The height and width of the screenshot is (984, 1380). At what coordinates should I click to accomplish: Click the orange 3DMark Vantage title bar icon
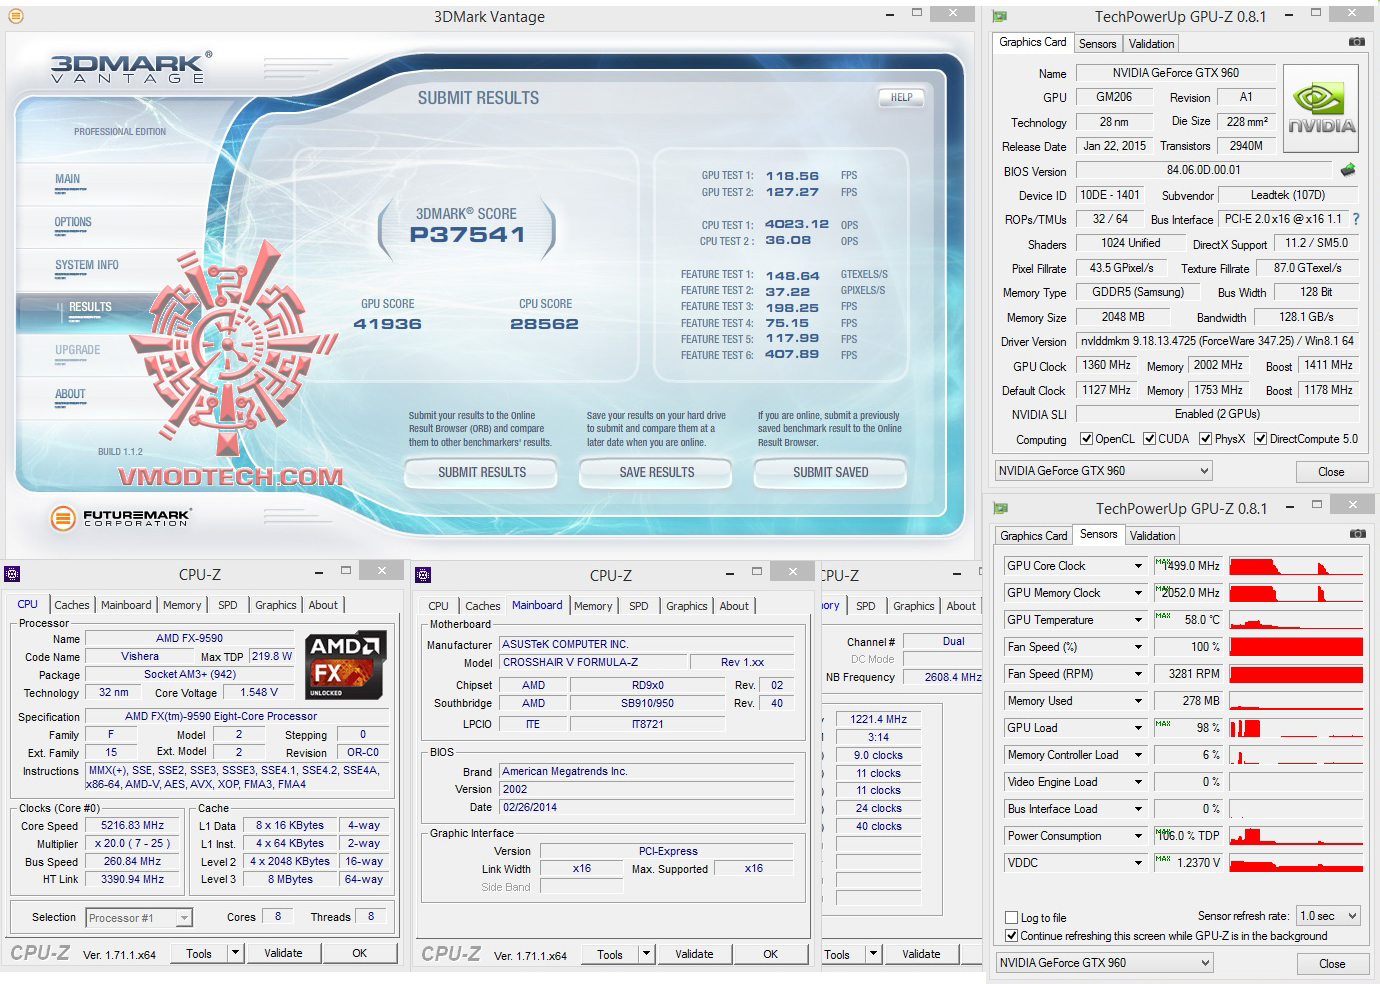click(15, 16)
